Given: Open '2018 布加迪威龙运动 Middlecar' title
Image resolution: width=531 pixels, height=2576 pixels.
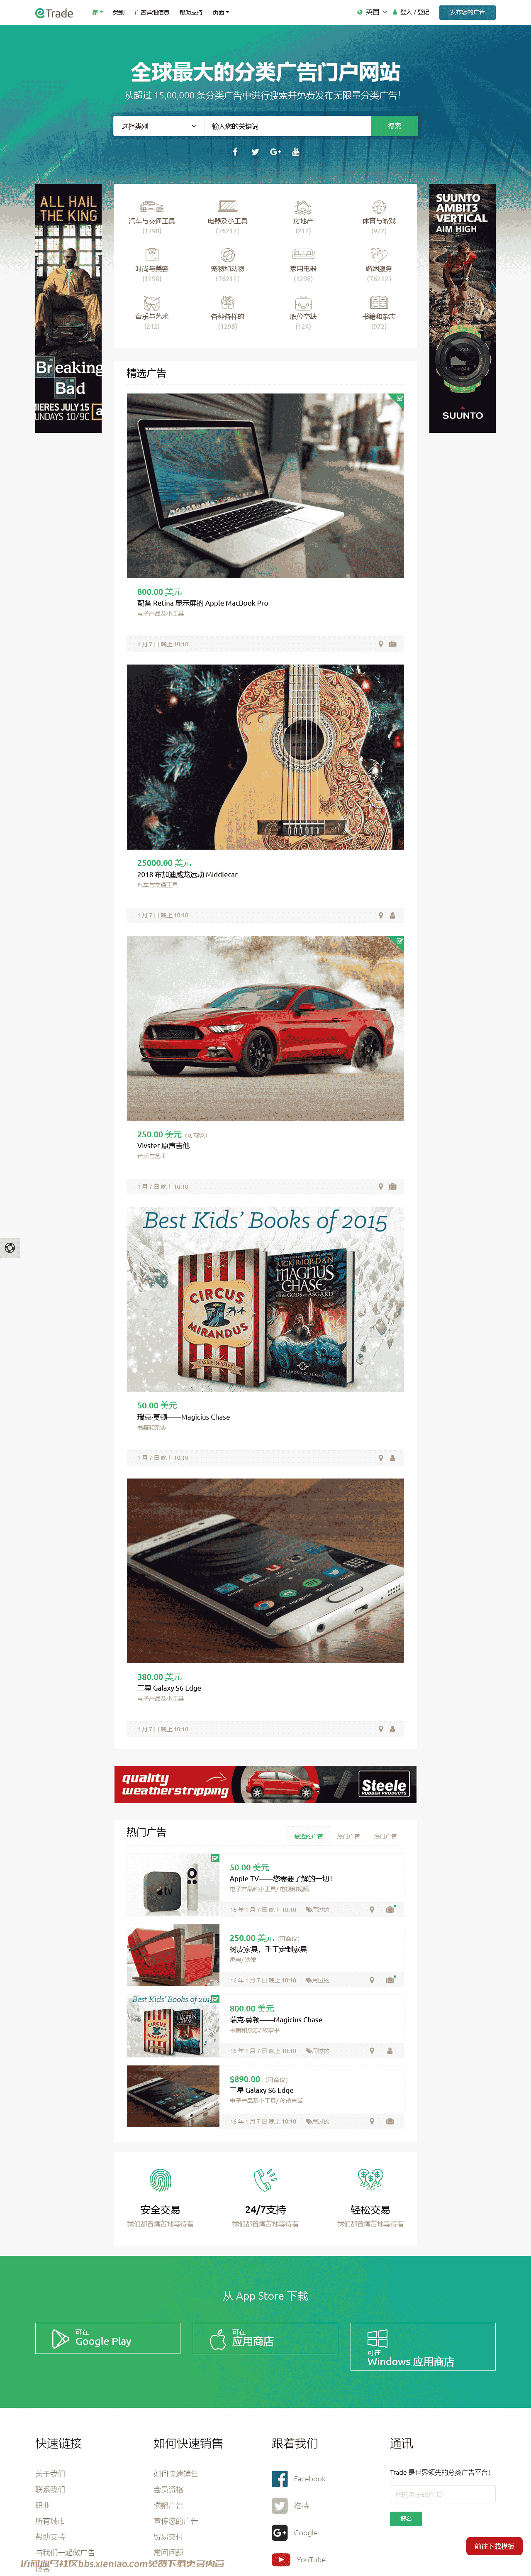Looking at the screenshot, I should [x=187, y=874].
